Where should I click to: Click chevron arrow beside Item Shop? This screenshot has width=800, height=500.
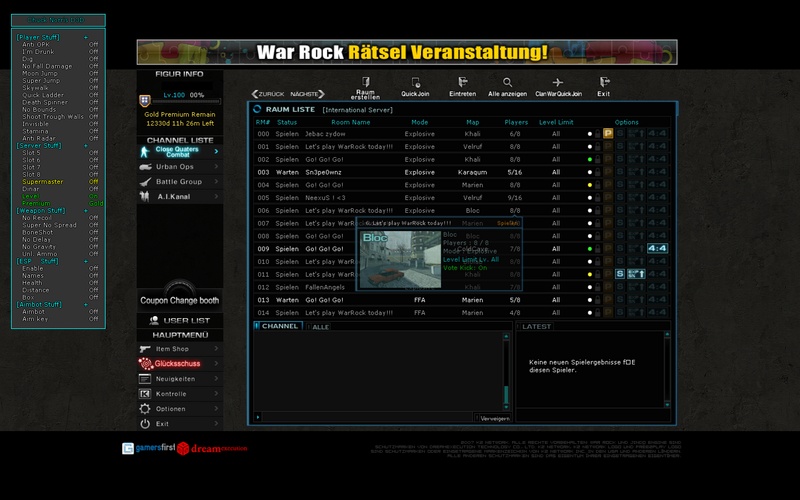pyautogui.click(x=216, y=348)
